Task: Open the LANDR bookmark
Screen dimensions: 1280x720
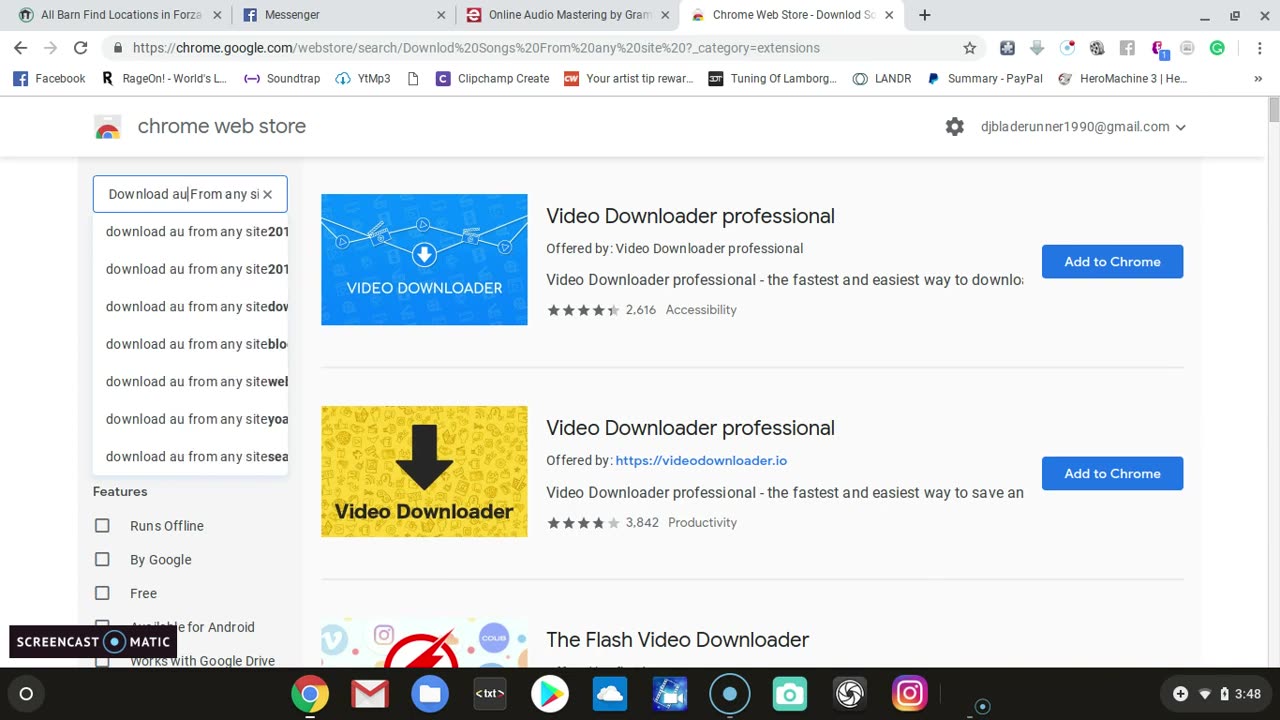Action: pyautogui.click(x=882, y=79)
